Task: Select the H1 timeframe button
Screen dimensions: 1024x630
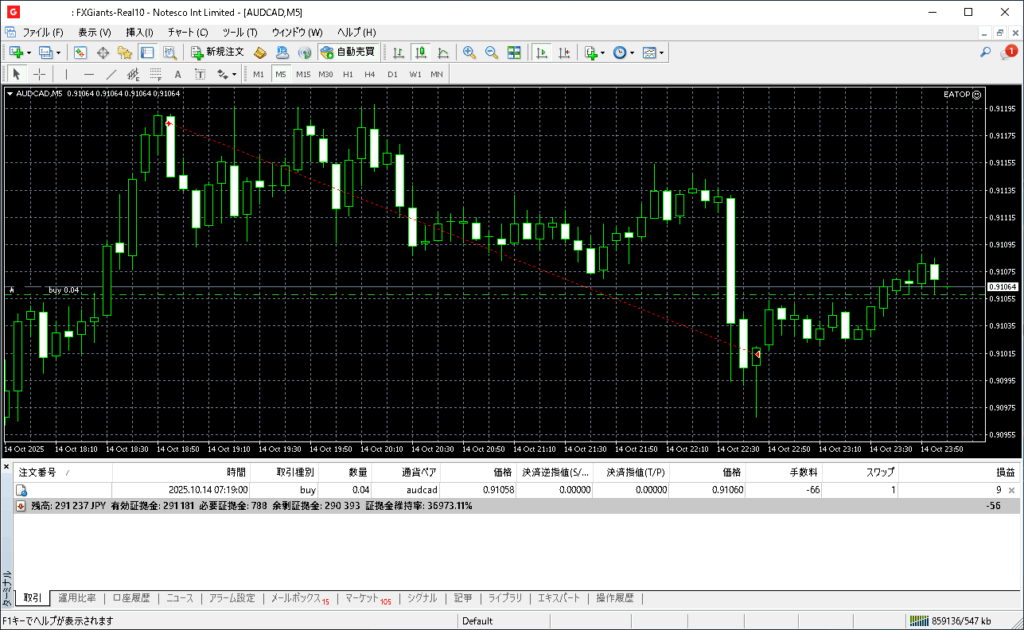Action: coord(348,74)
